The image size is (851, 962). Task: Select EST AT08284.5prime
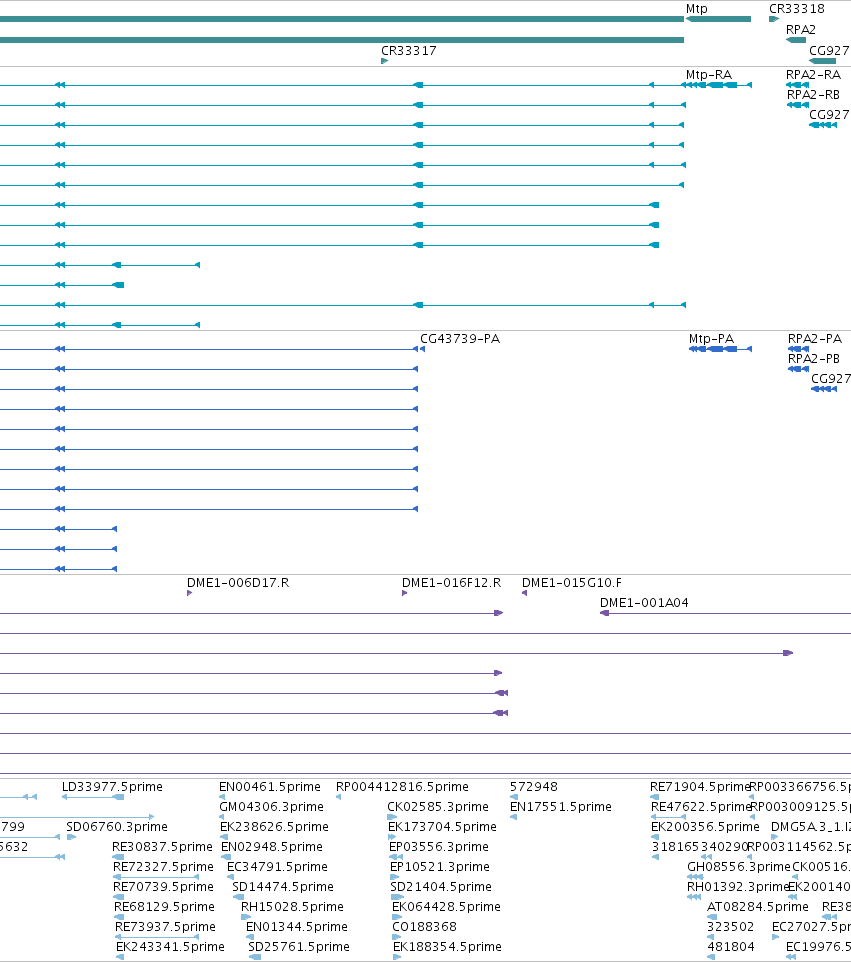758,906
